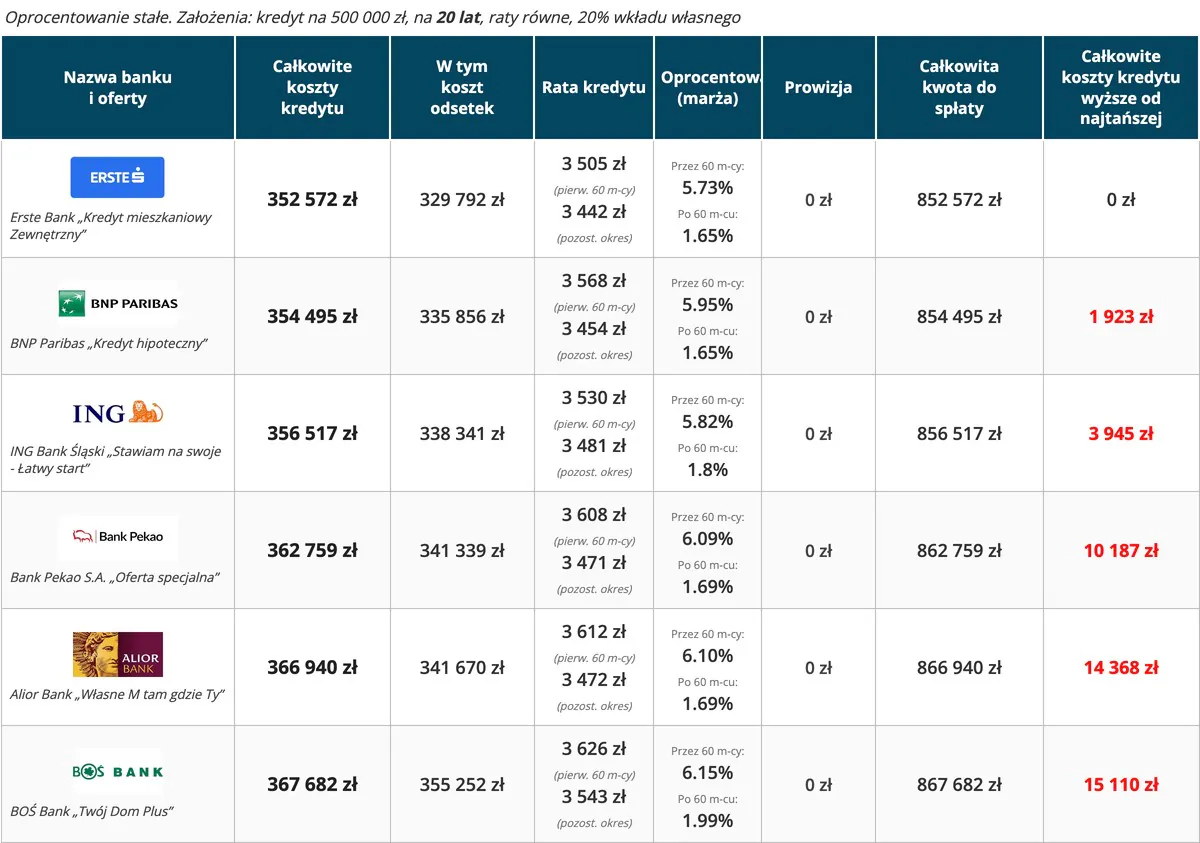The height and width of the screenshot is (843, 1200).
Task: Select repayment total 852 572 zł
Action: [x=959, y=199]
